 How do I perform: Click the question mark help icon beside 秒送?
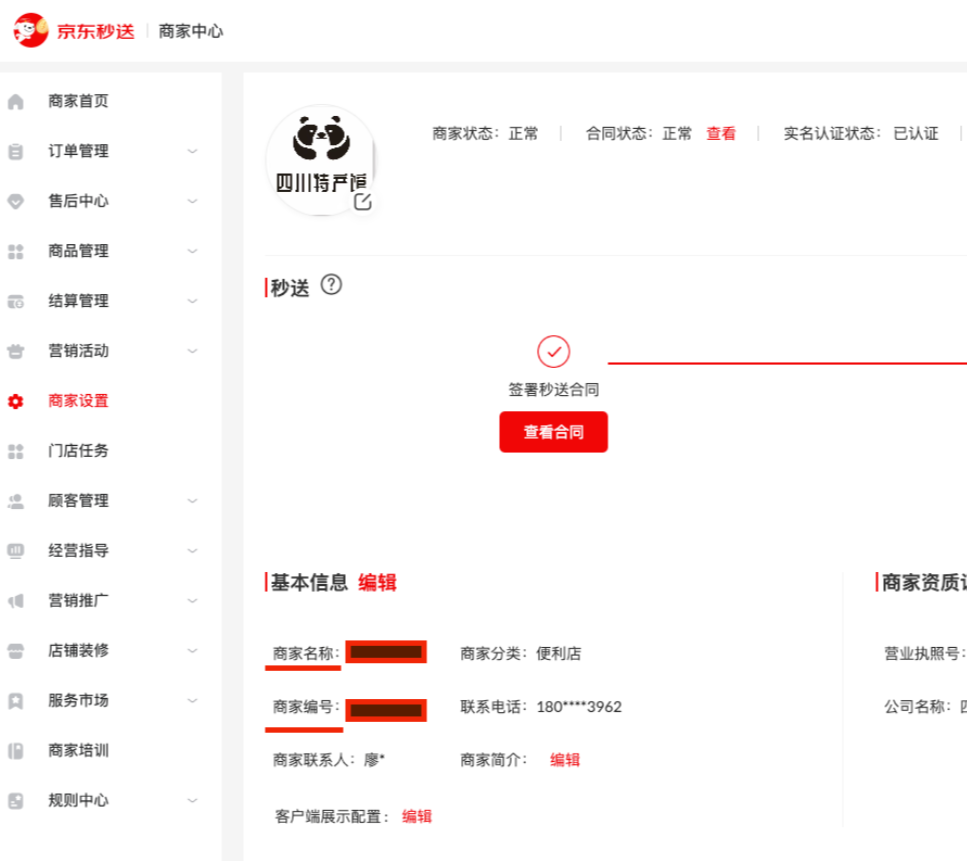click(x=331, y=284)
